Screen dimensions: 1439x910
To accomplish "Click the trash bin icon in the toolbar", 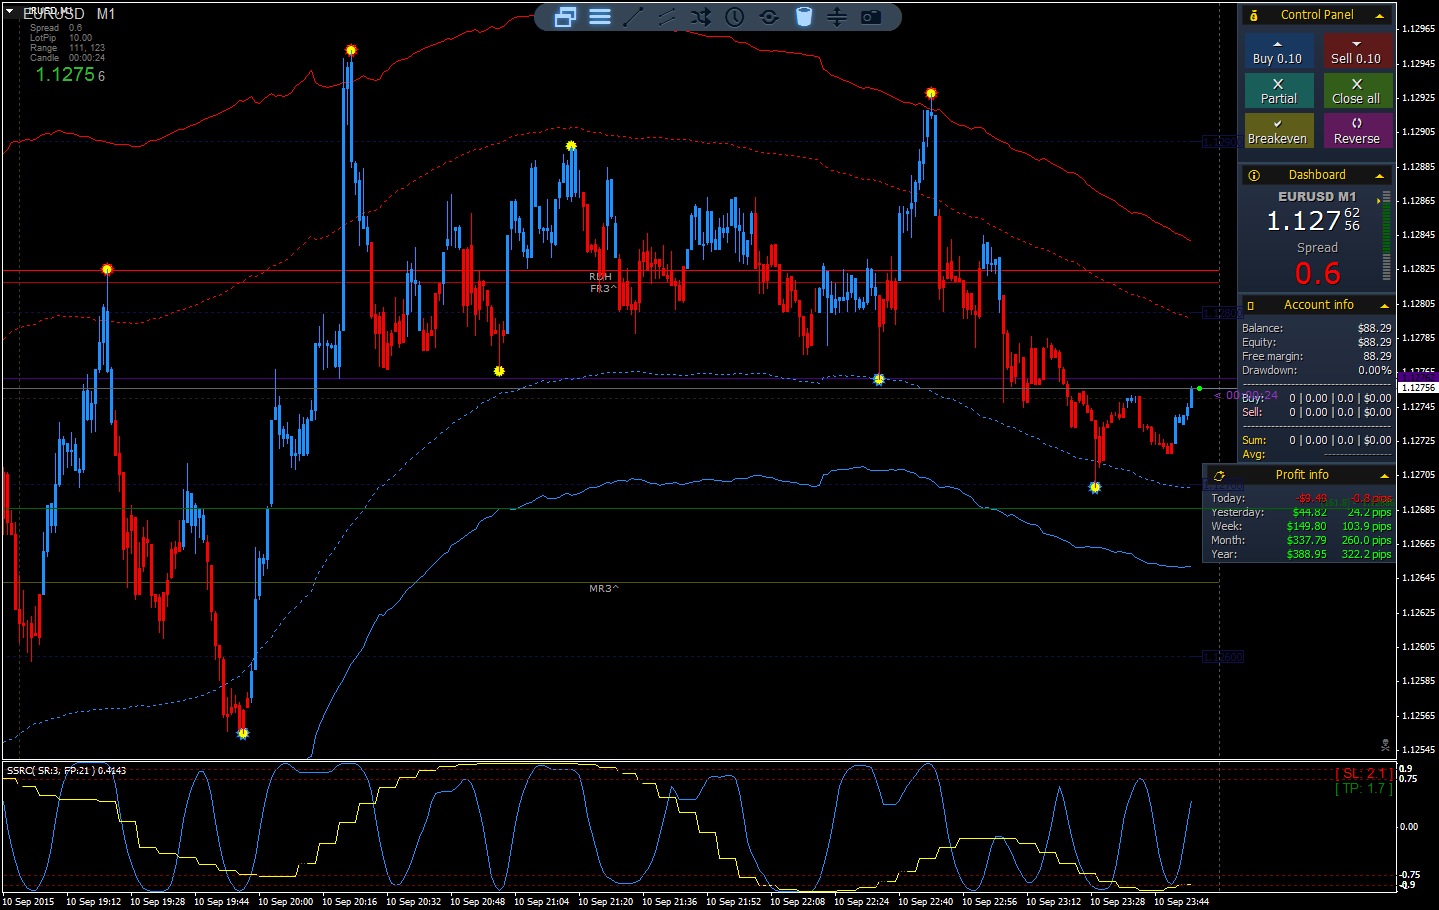I will (x=804, y=17).
